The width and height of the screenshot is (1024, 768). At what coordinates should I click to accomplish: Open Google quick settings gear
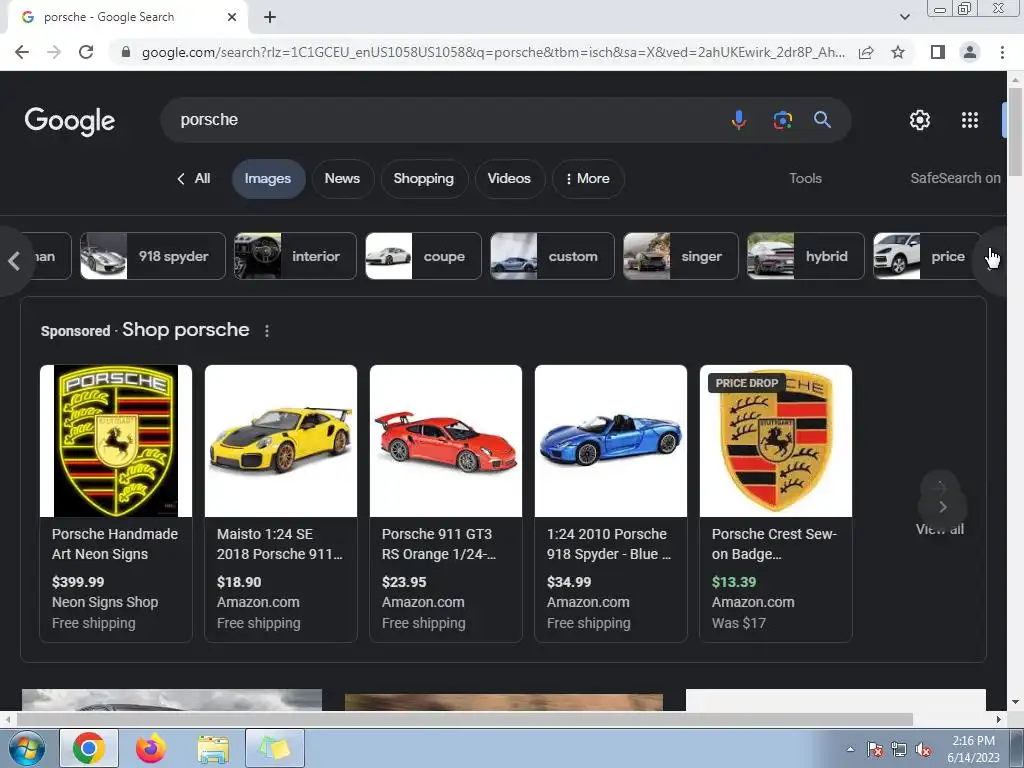[x=920, y=120]
